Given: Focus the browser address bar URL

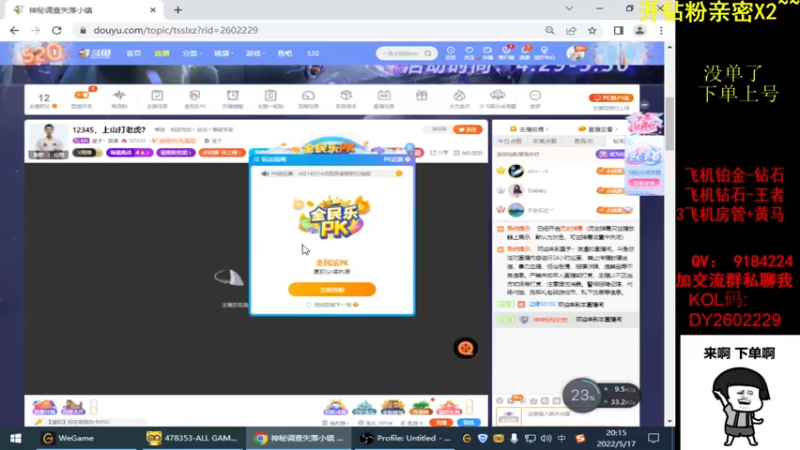Looking at the screenshot, I should pos(176,31).
